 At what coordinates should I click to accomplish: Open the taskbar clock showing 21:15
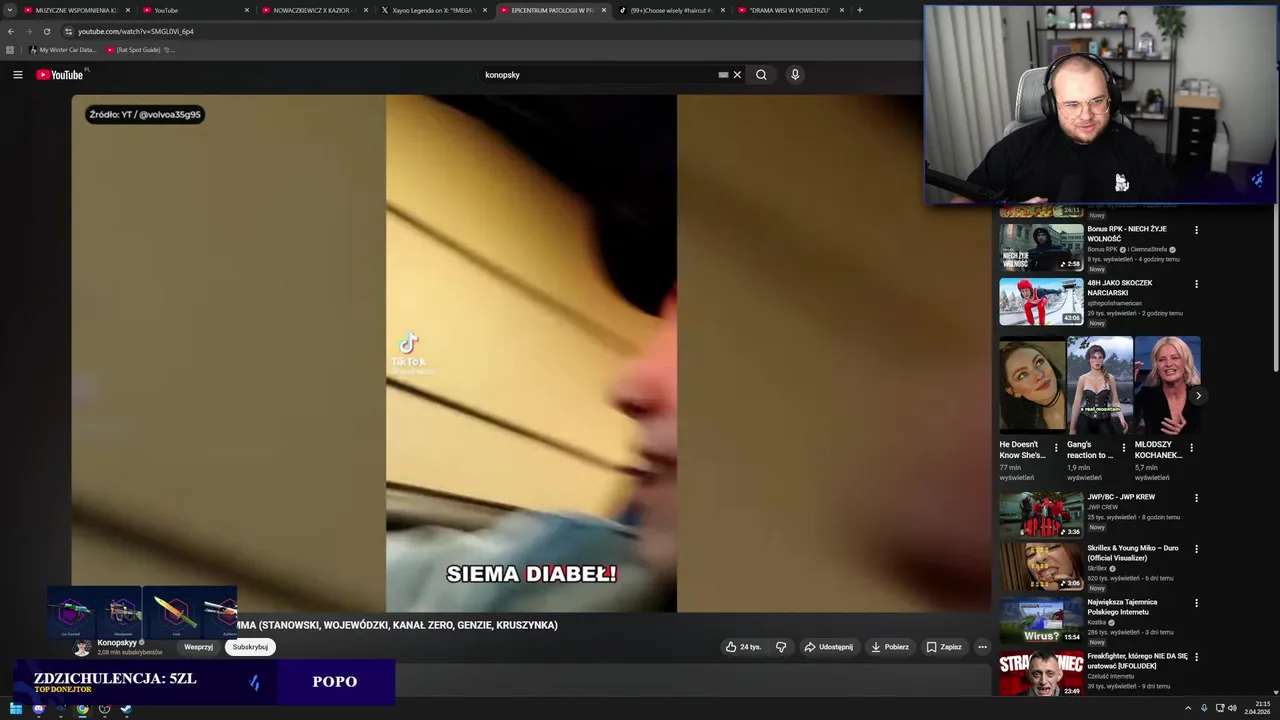pos(1258,708)
